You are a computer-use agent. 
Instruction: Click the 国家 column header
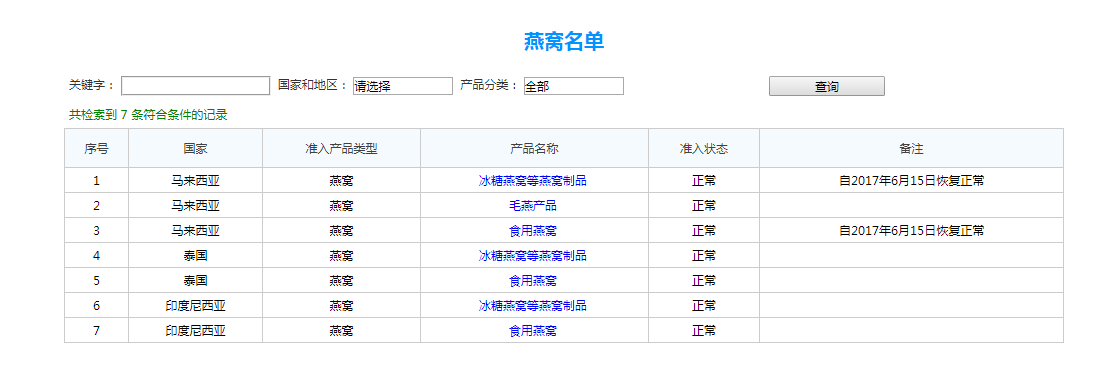pos(195,149)
